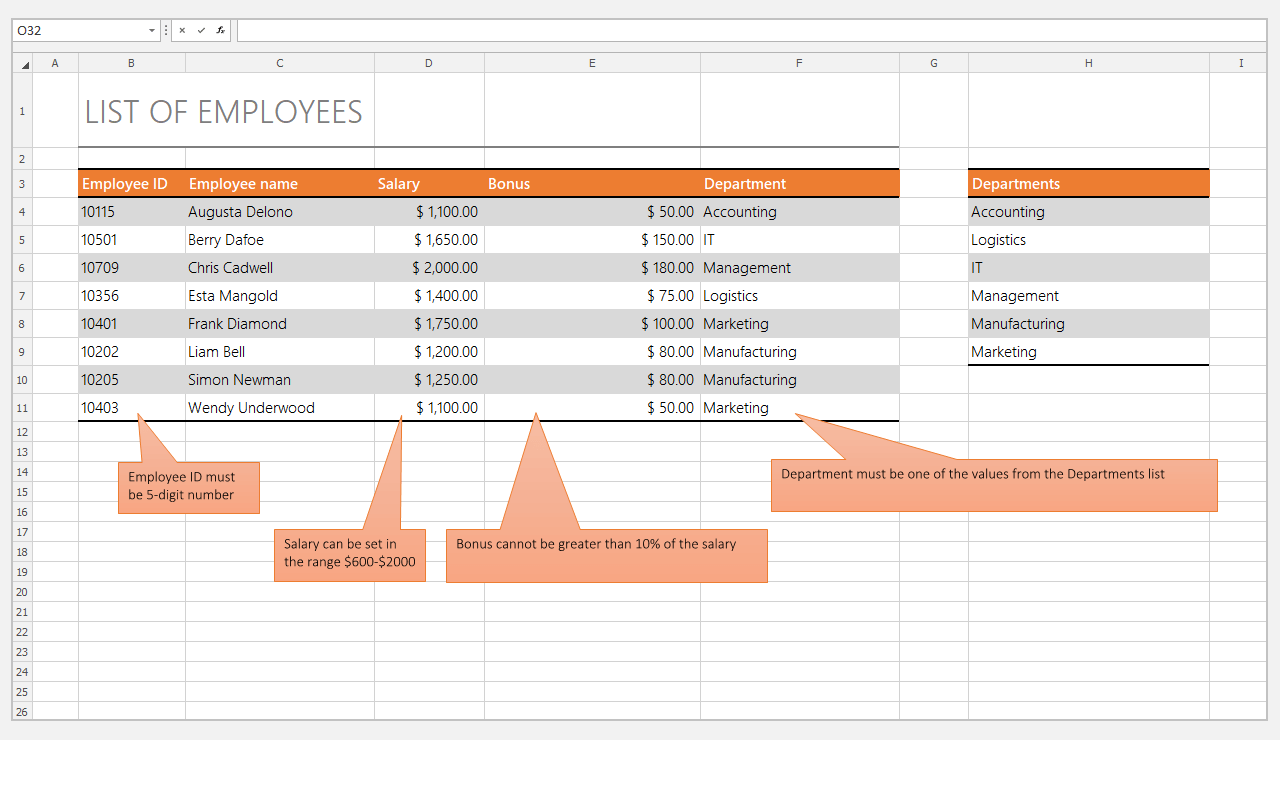Screen dimensions: 1280x800
Task: Click the select all corner triangle
Action: point(24,64)
